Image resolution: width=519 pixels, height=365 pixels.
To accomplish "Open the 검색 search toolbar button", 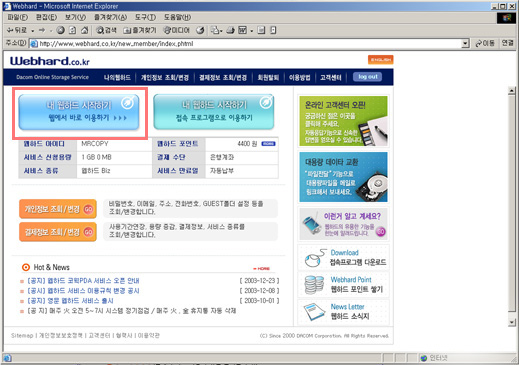I will [106, 30].
